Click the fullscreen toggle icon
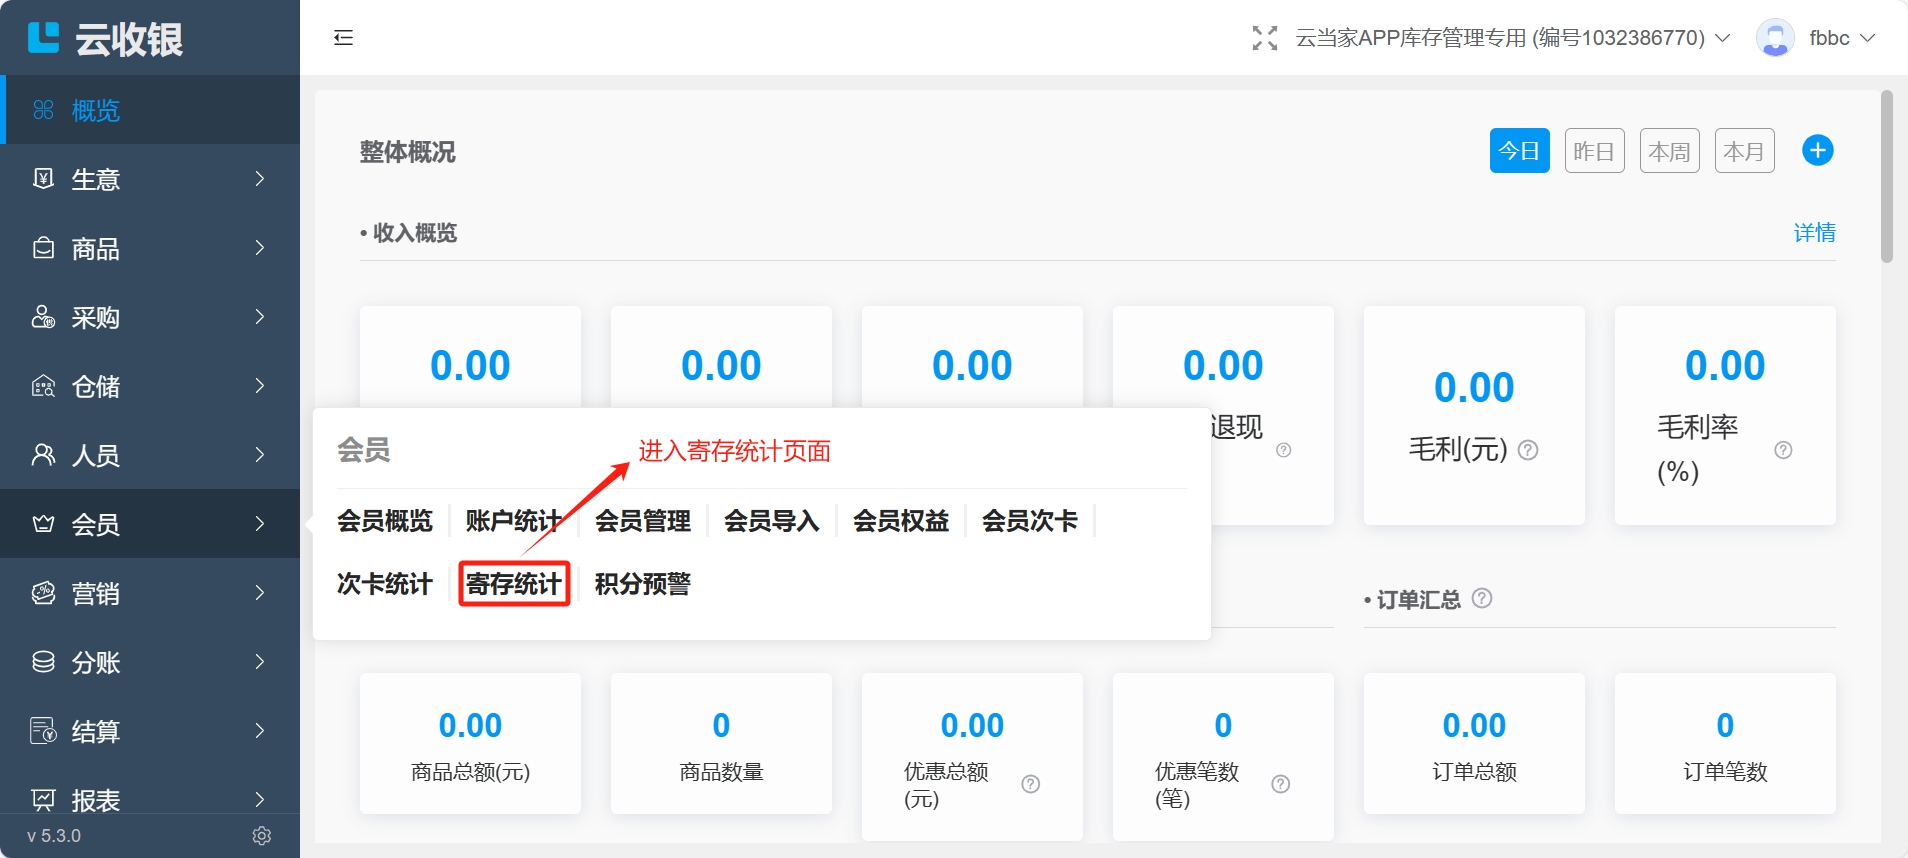1908x858 pixels. (x=1264, y=38)
